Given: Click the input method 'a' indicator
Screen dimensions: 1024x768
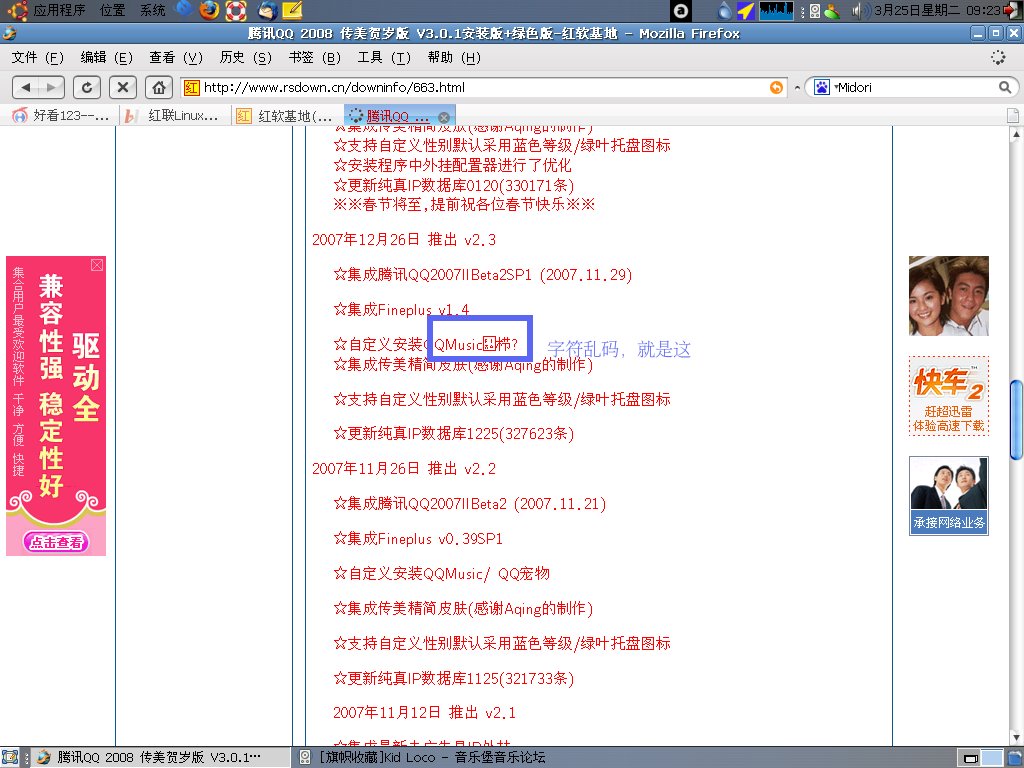Looking at the screenshot, I should pos(681,10).
